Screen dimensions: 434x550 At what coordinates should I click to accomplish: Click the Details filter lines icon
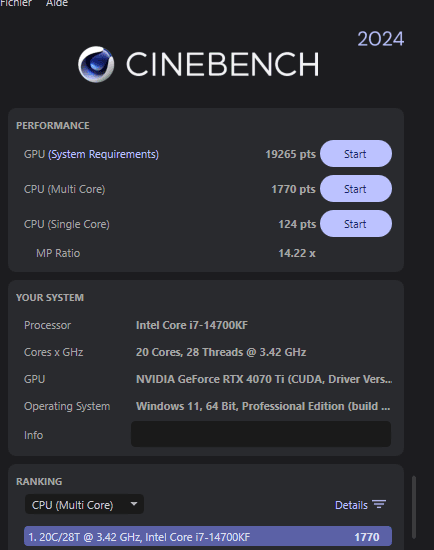click(x=379, y=504)
